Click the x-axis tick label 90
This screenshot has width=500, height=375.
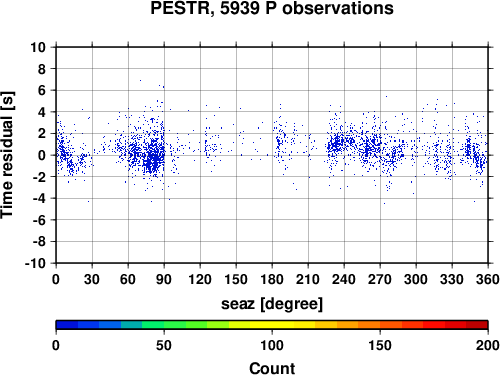point(164,279)
